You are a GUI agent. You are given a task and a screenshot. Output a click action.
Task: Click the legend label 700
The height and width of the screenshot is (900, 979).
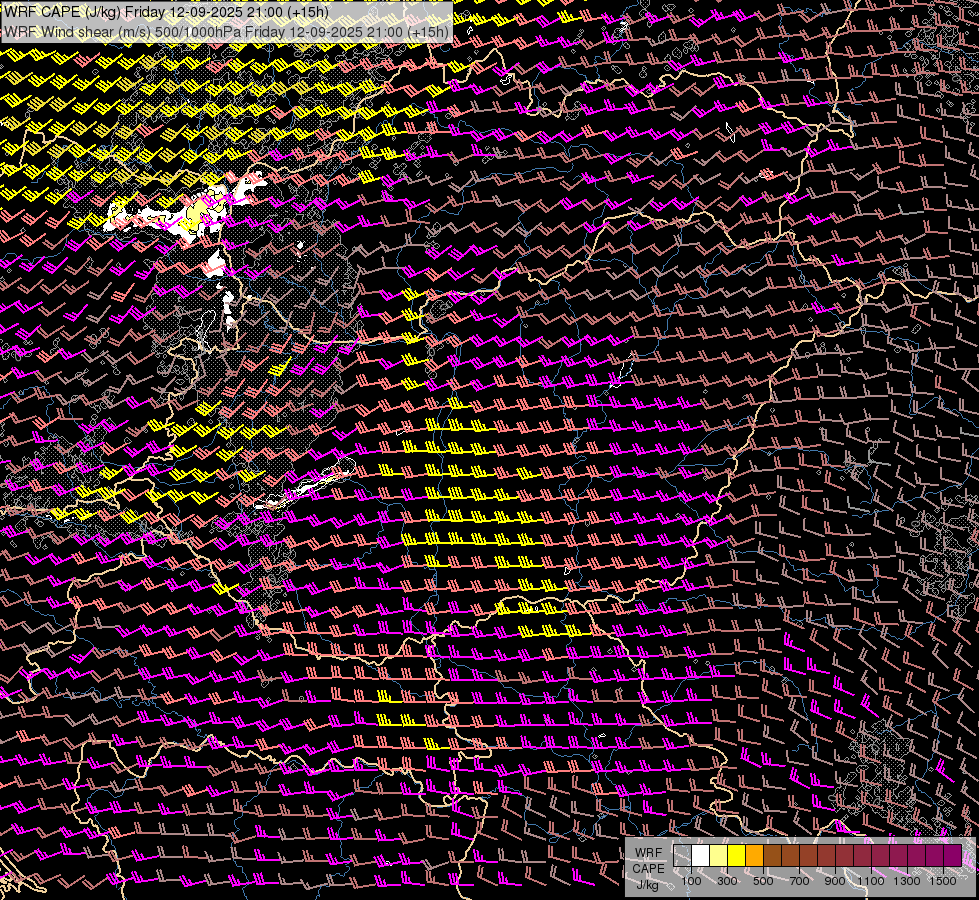click(799, 881)
